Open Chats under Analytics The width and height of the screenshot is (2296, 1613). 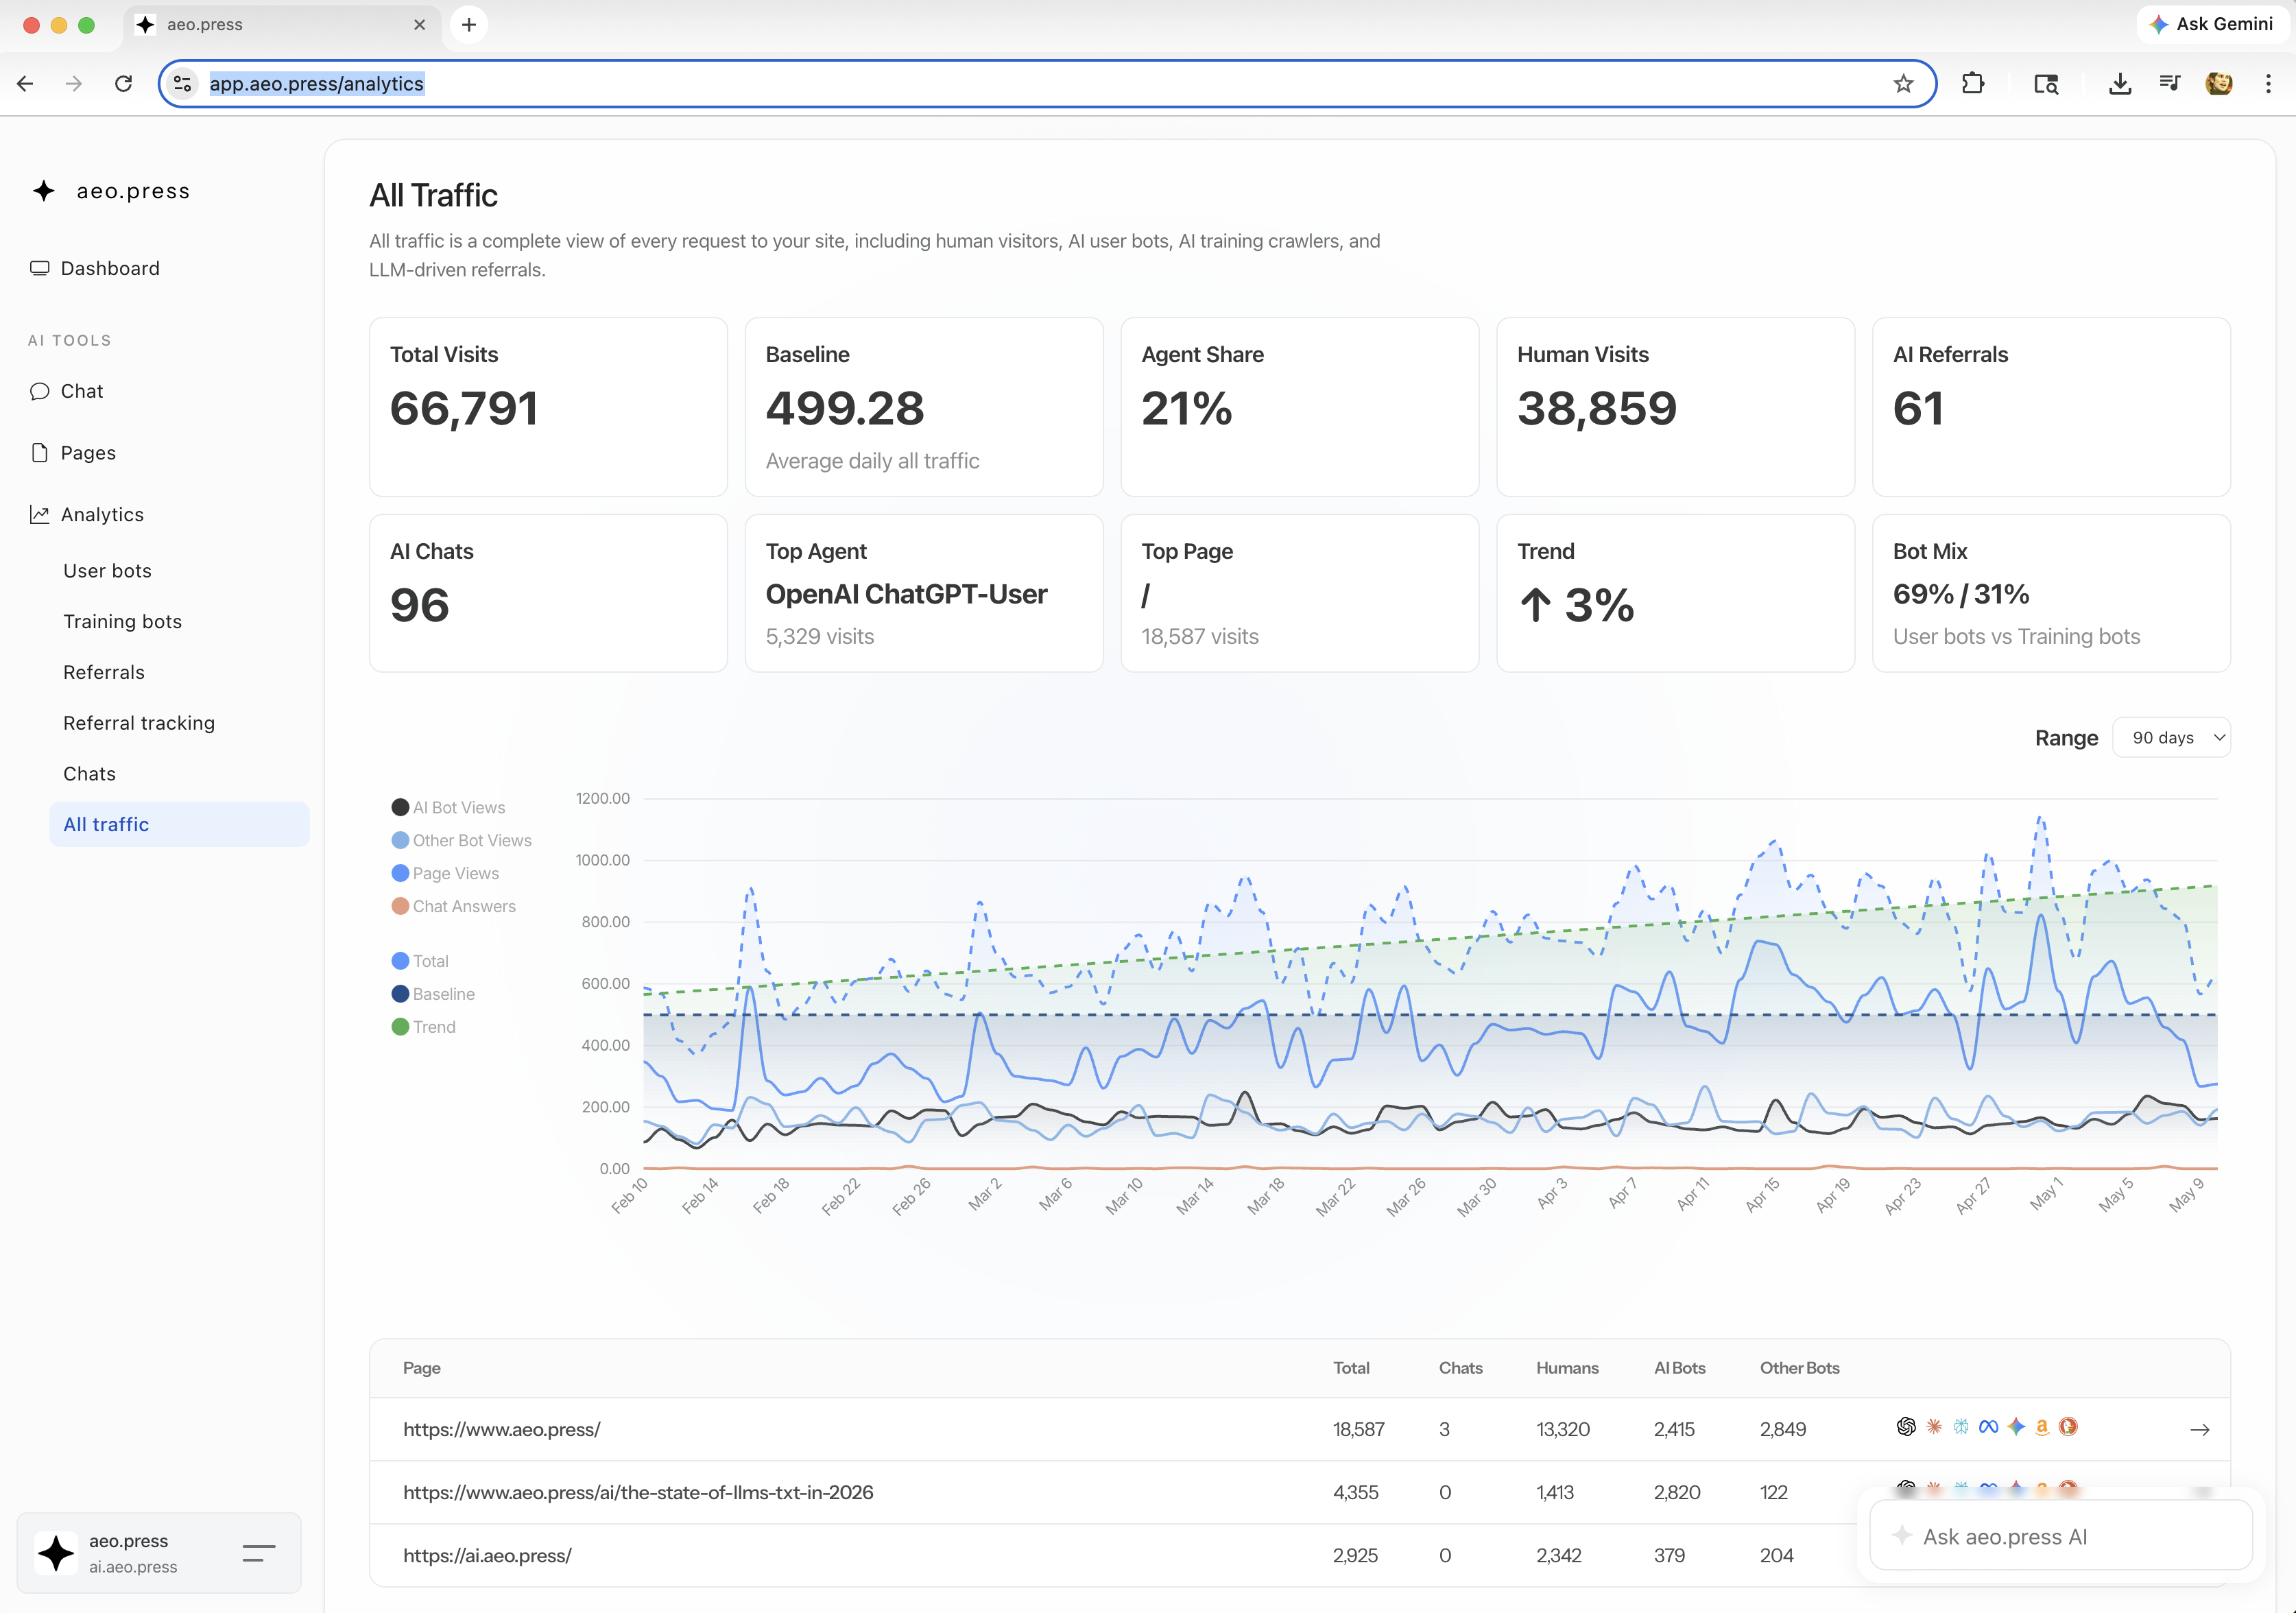89,774
